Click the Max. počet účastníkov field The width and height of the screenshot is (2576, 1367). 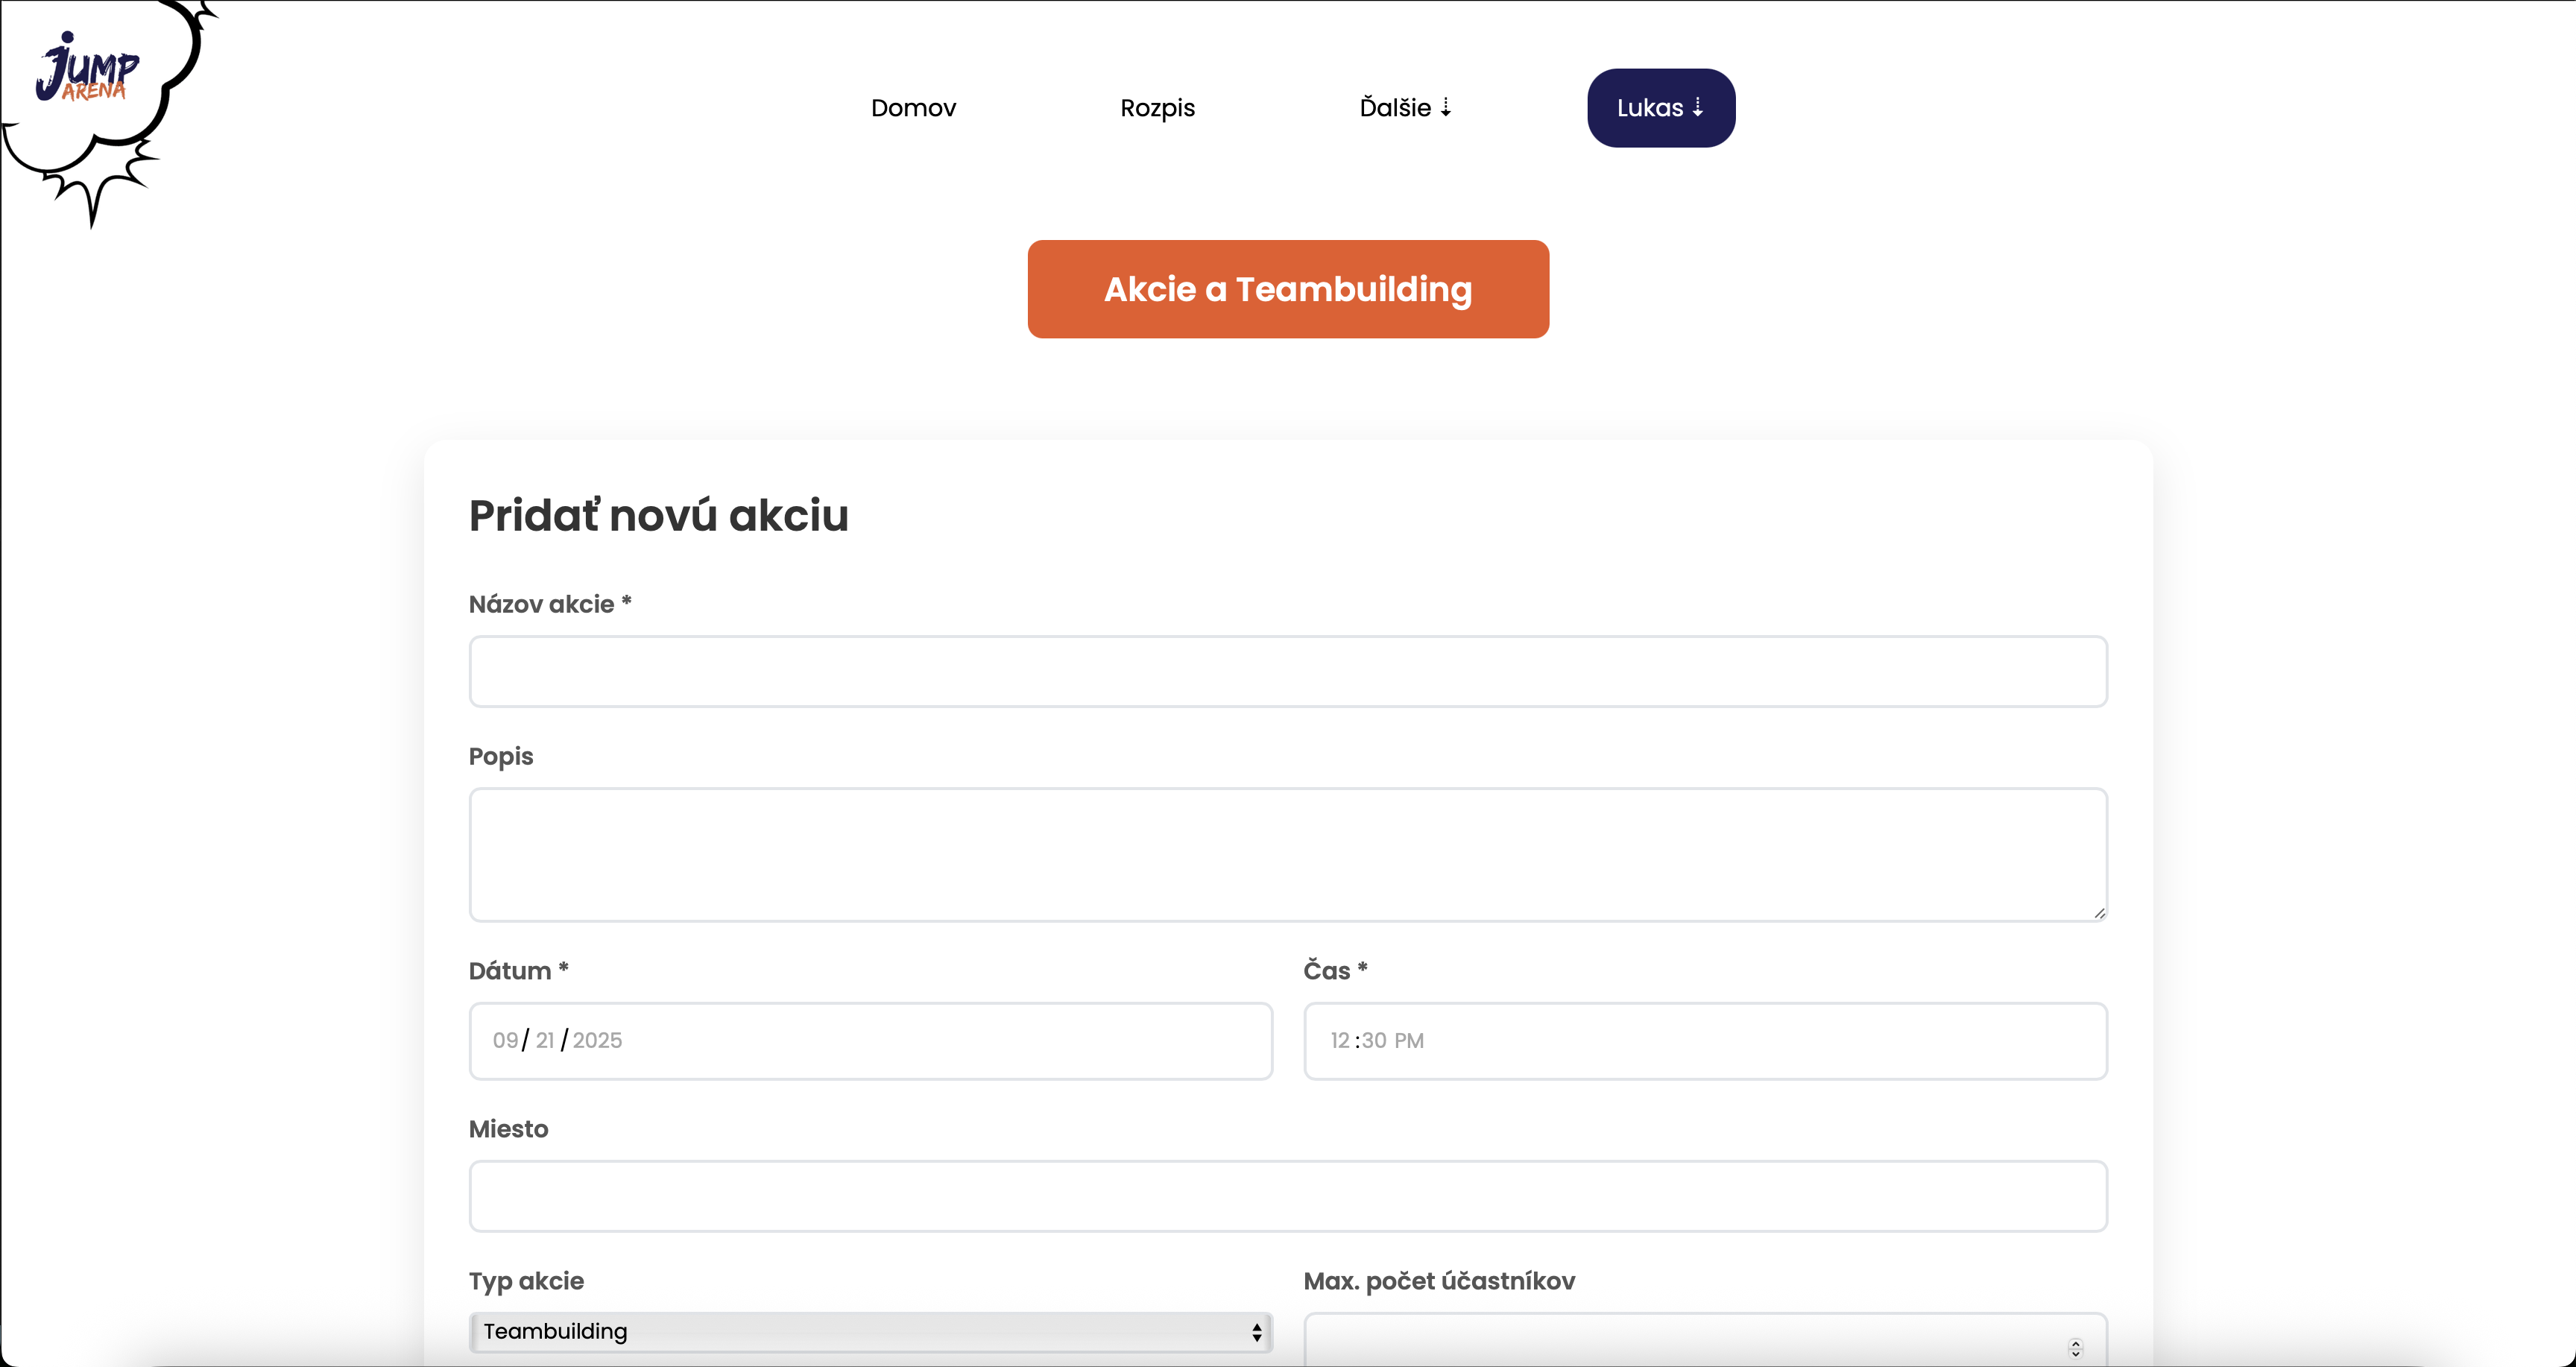coord(1705,1339)
